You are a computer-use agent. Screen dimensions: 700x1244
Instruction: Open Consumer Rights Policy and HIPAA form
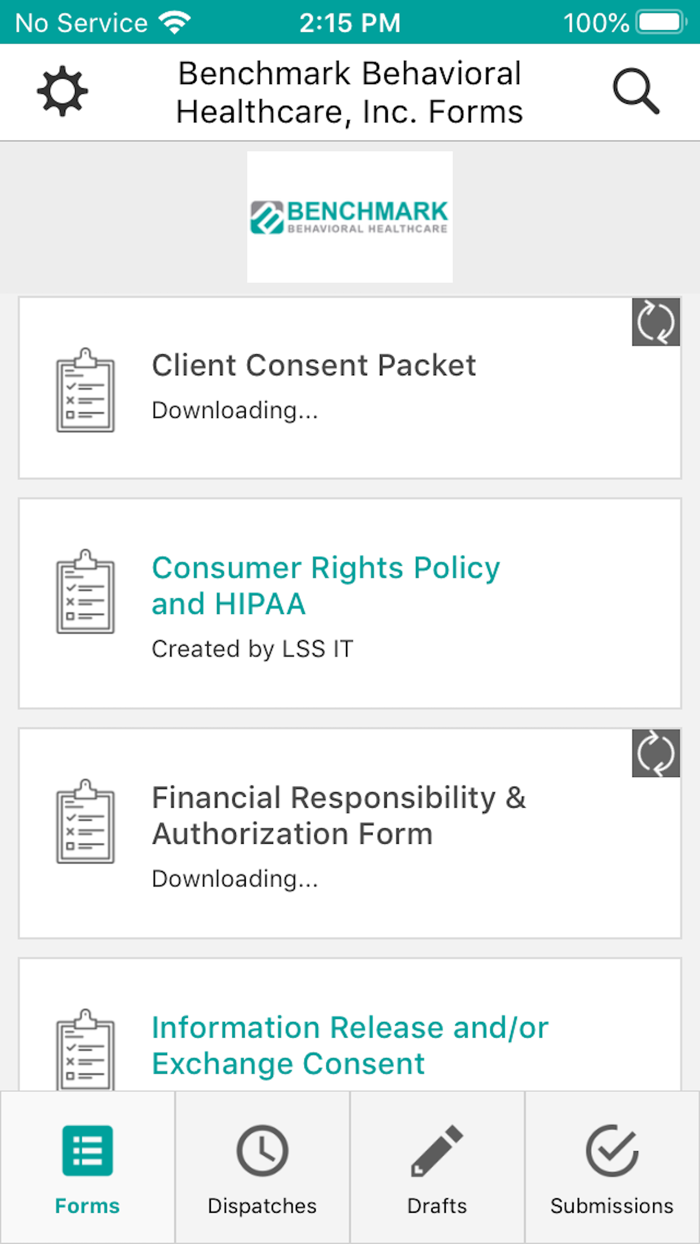click(325, 585)
